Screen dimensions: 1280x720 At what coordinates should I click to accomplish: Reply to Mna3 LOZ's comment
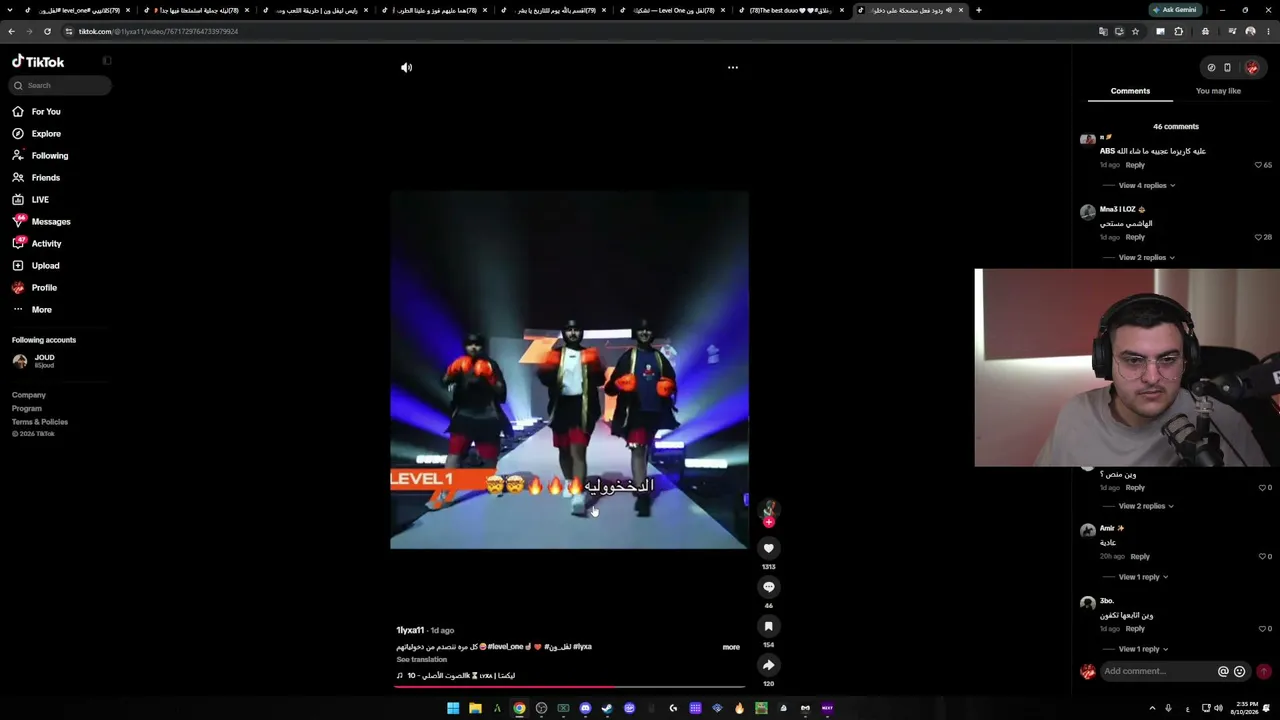point(1135,237)
